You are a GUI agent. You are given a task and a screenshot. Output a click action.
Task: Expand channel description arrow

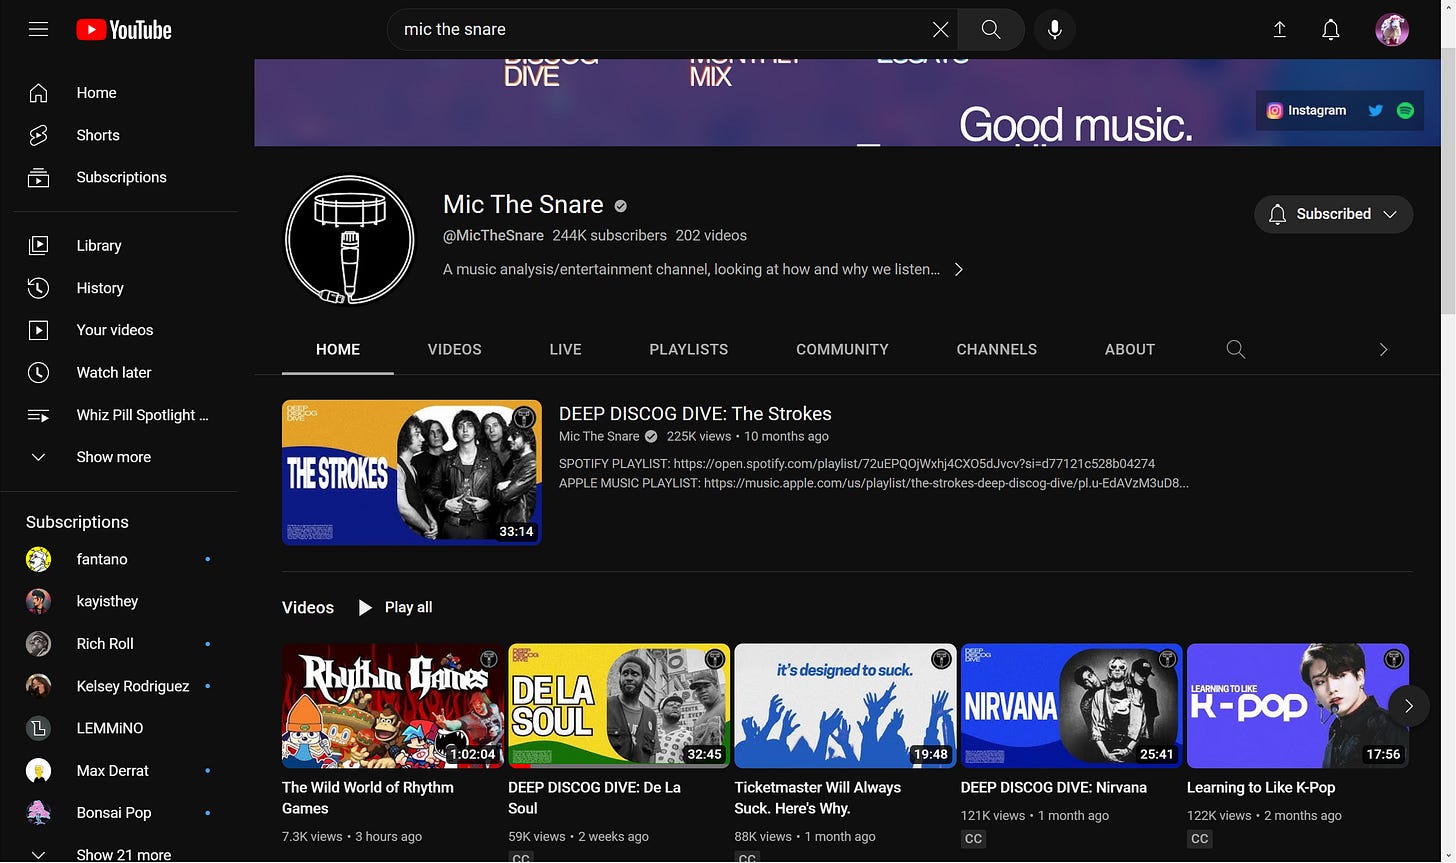[958, 269]
